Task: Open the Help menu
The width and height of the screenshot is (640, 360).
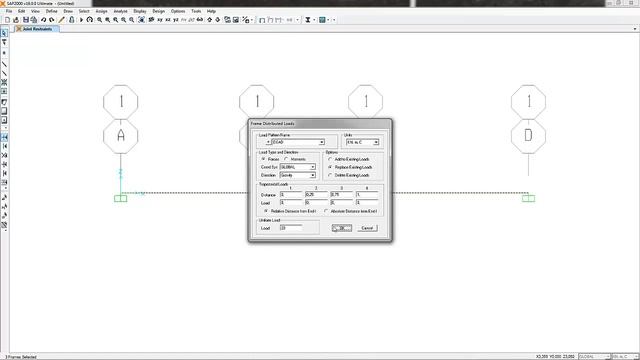Action: [x=211, y=11]
